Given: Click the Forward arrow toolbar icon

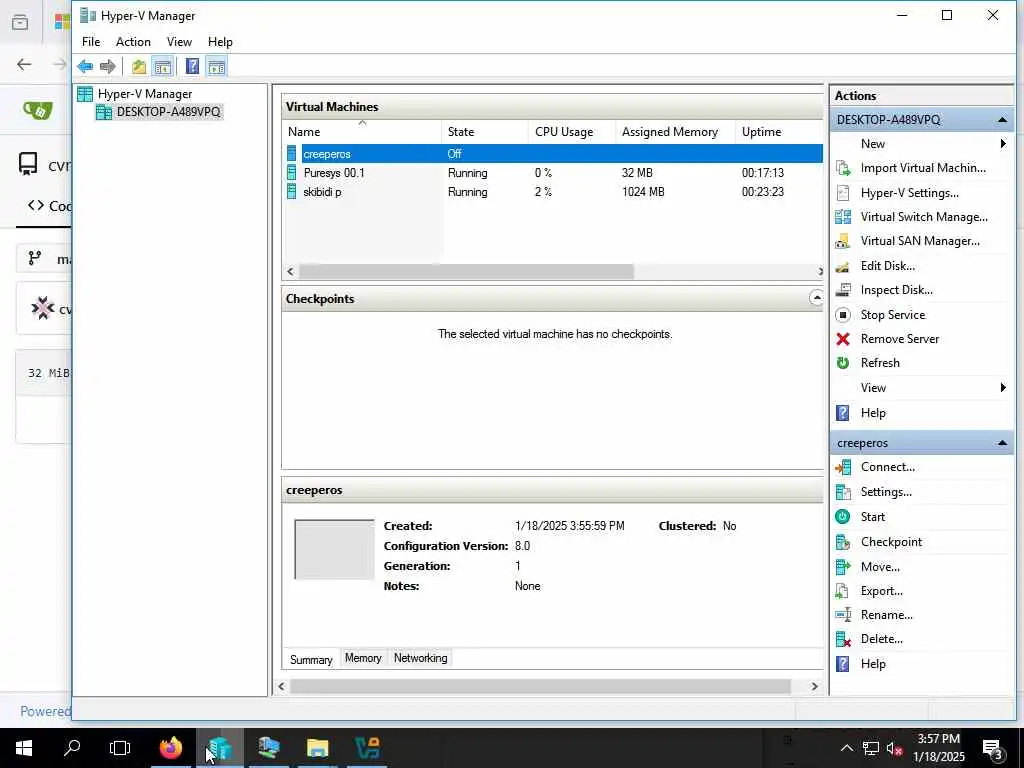Looking at the screenshot, I should point(108,66).
